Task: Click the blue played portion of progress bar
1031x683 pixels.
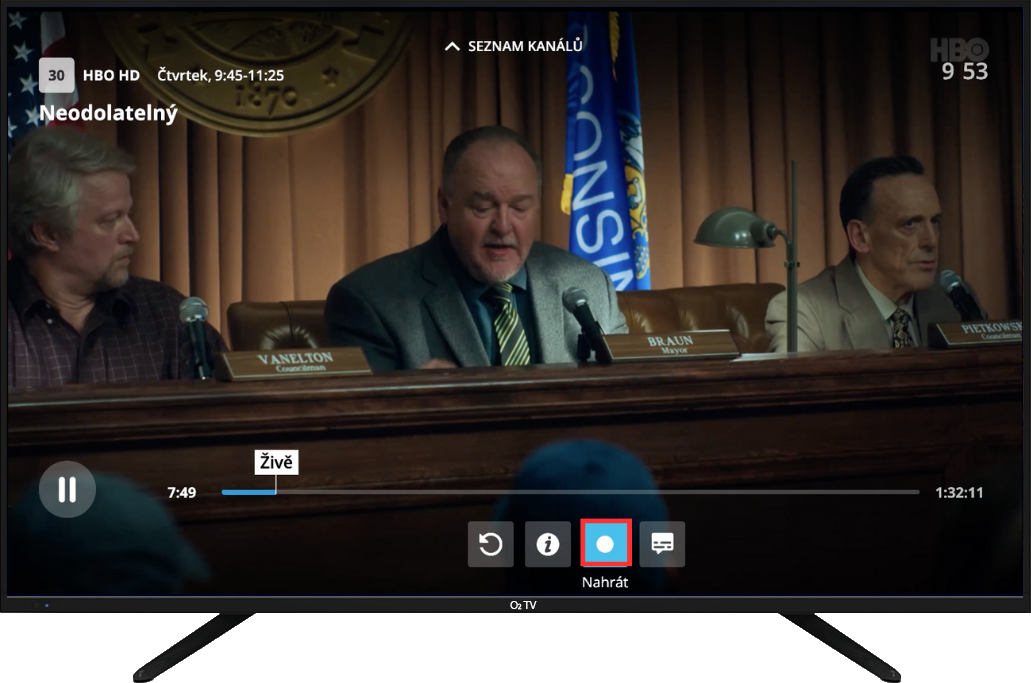Action: [248, 492]
